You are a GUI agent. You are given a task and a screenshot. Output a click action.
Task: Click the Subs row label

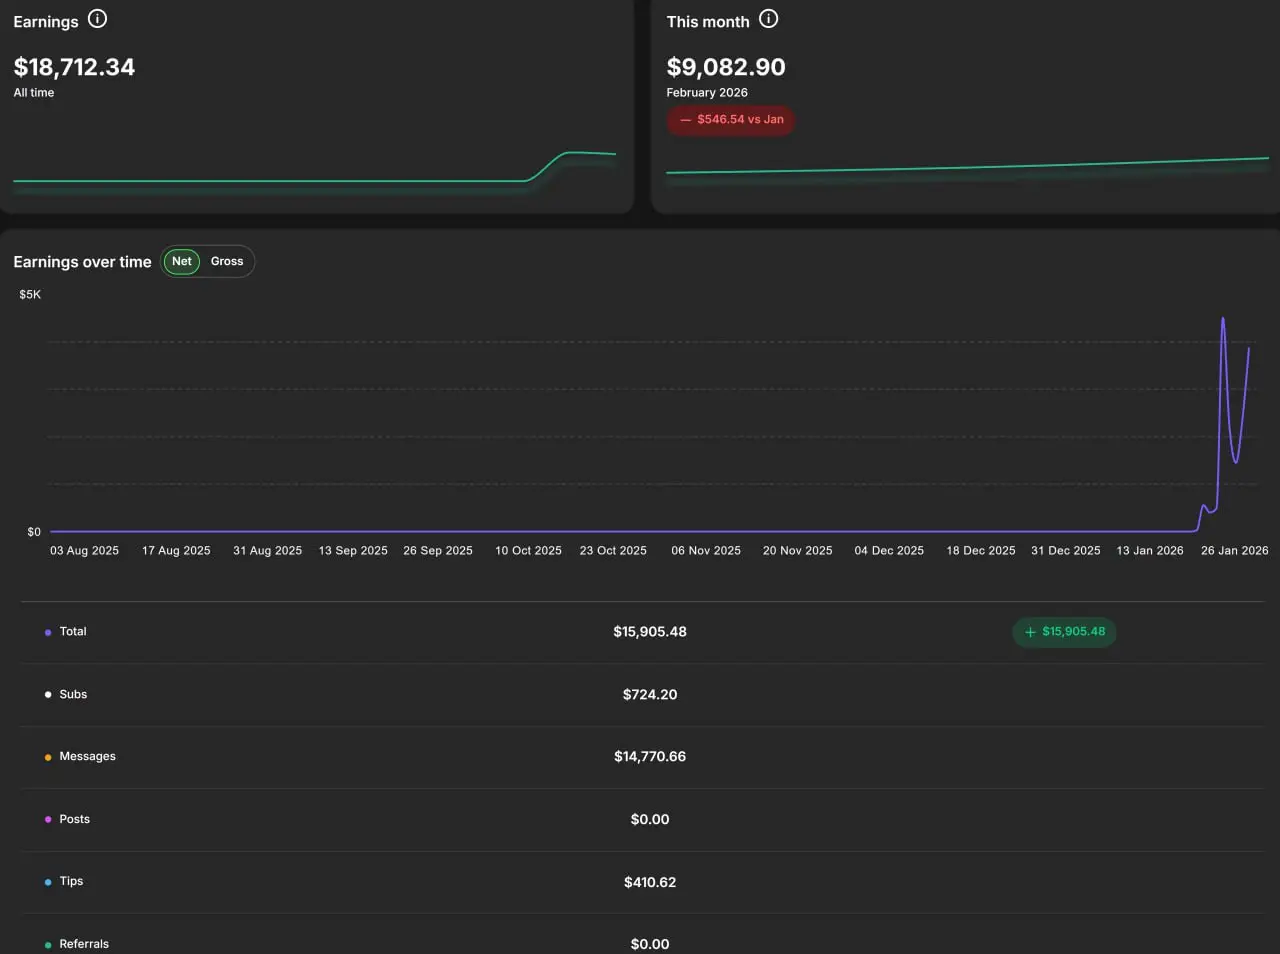click(x=73, y=694)
